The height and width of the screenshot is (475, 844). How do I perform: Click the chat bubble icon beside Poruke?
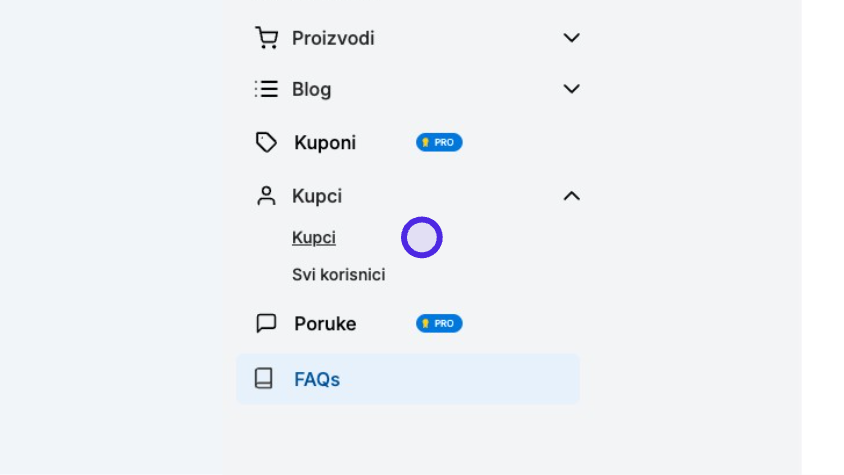tap(266, 323)
